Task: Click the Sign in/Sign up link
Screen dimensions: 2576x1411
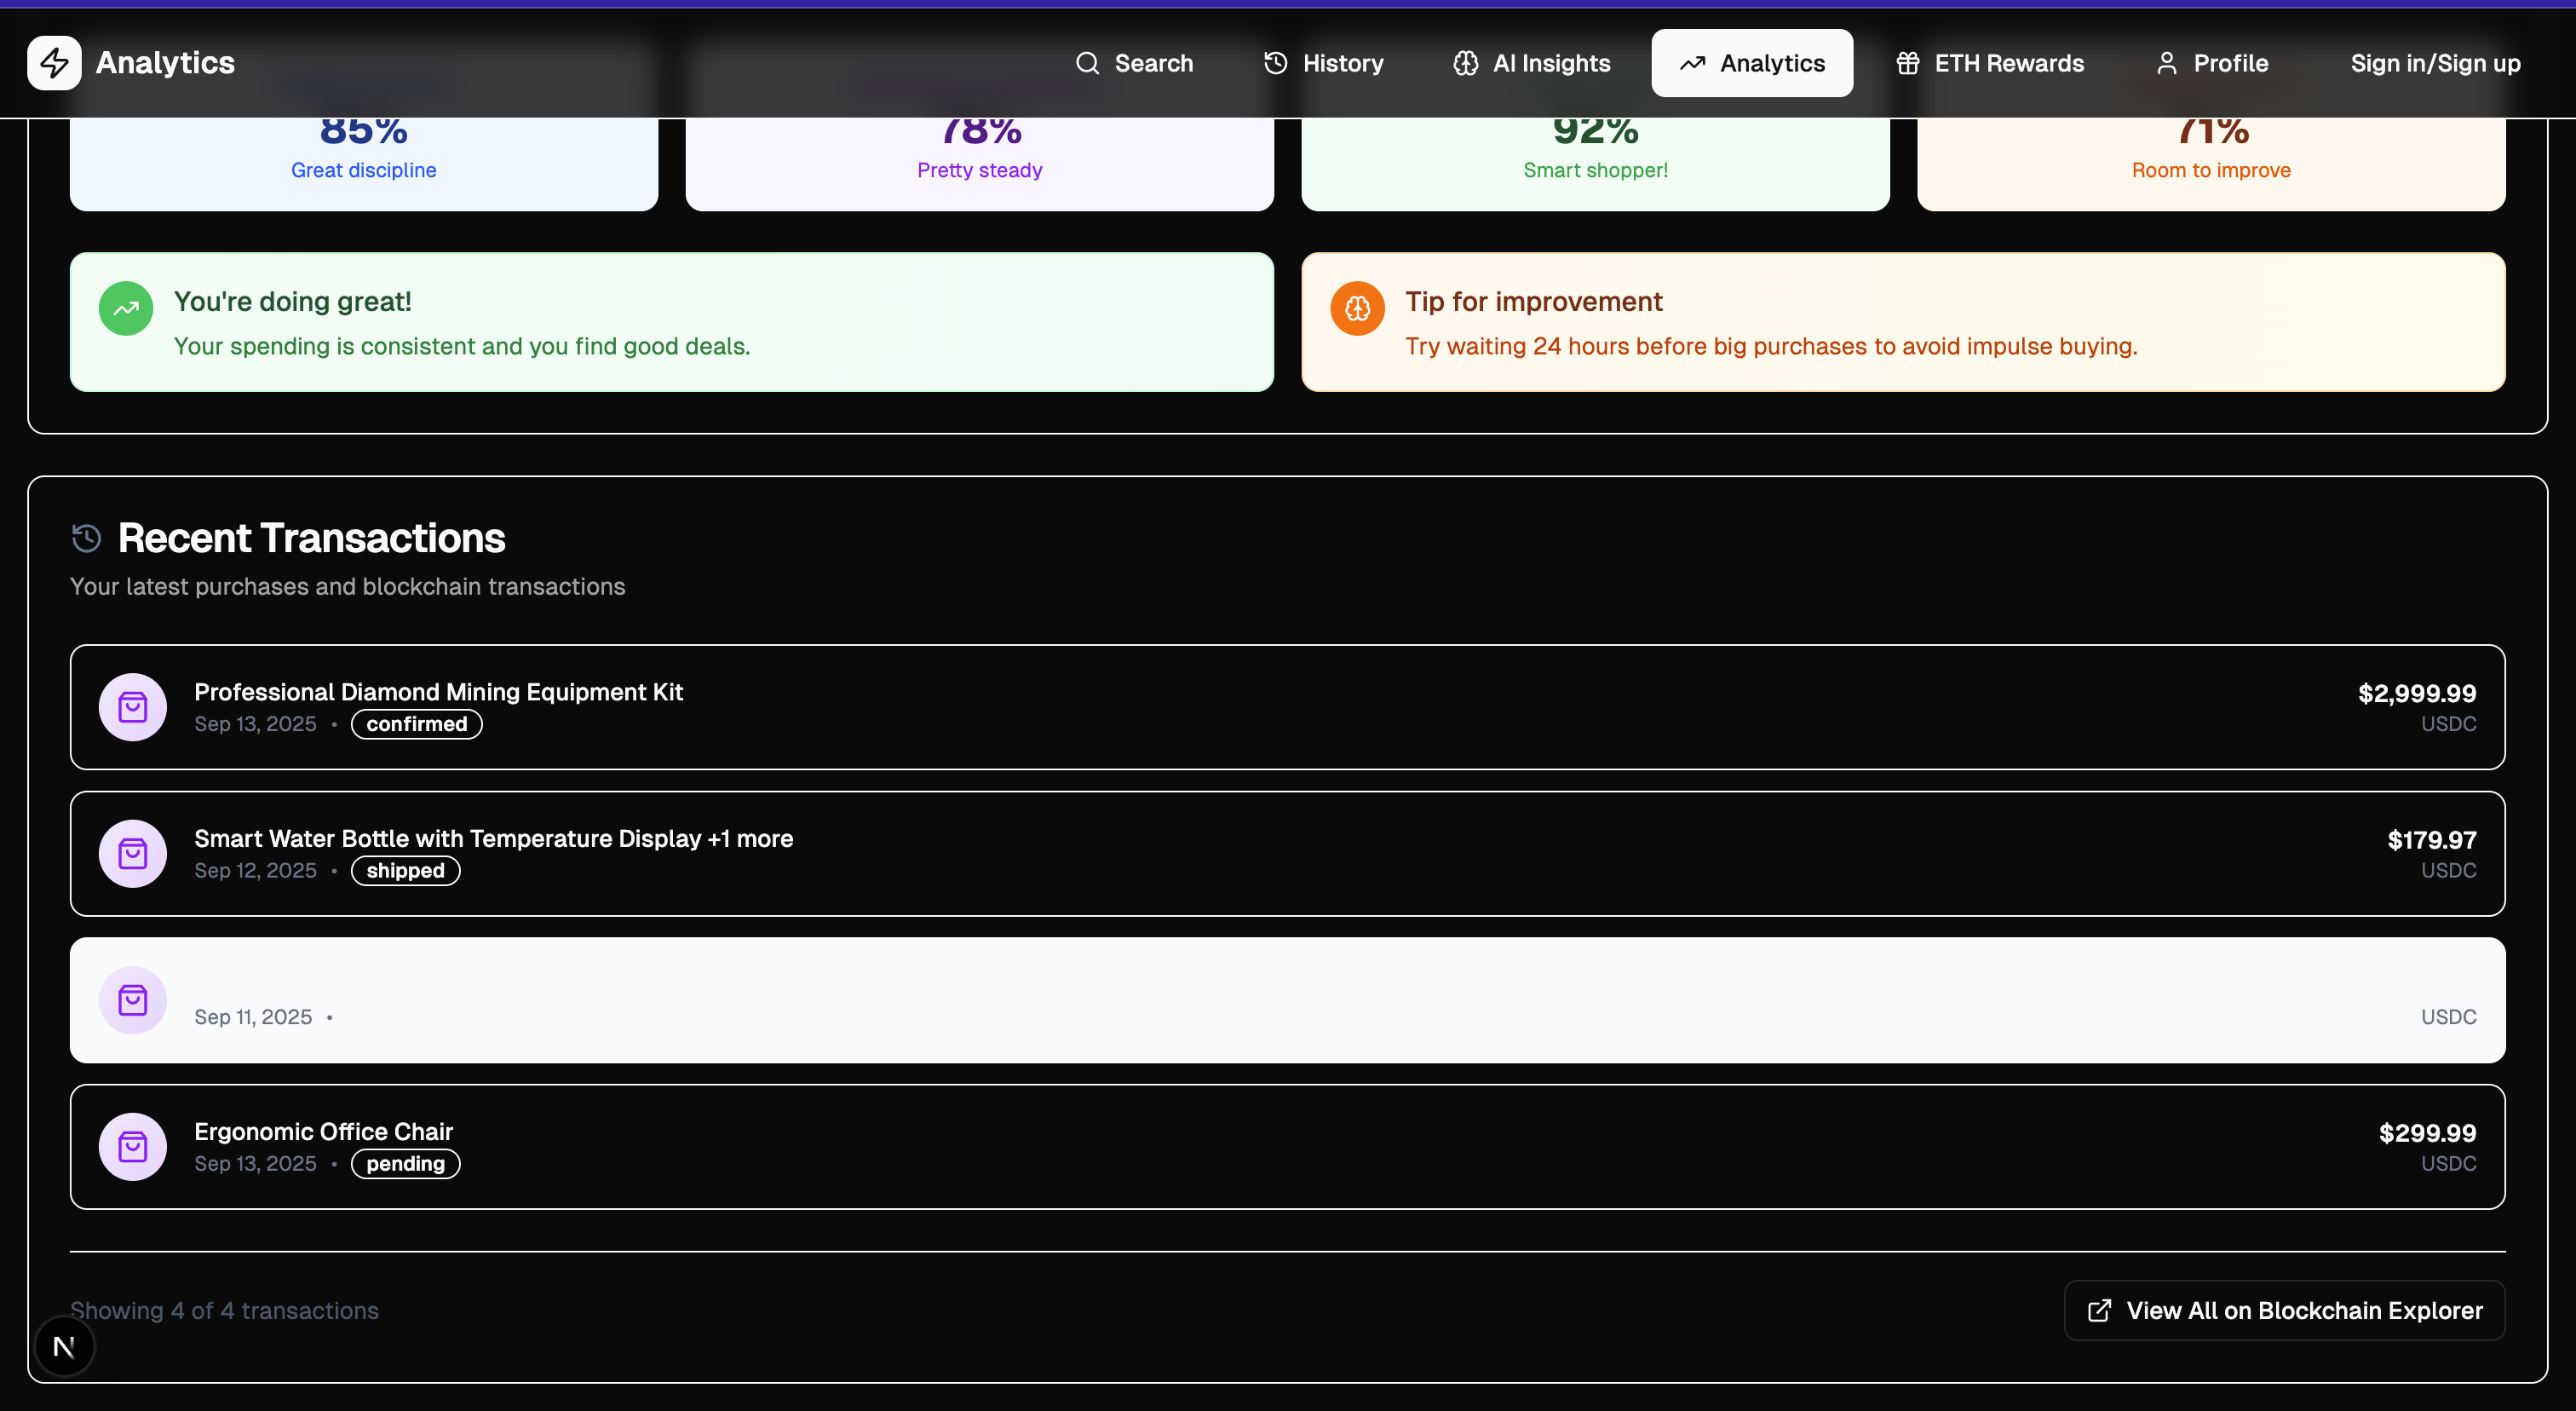Action: pos(2435,63)
